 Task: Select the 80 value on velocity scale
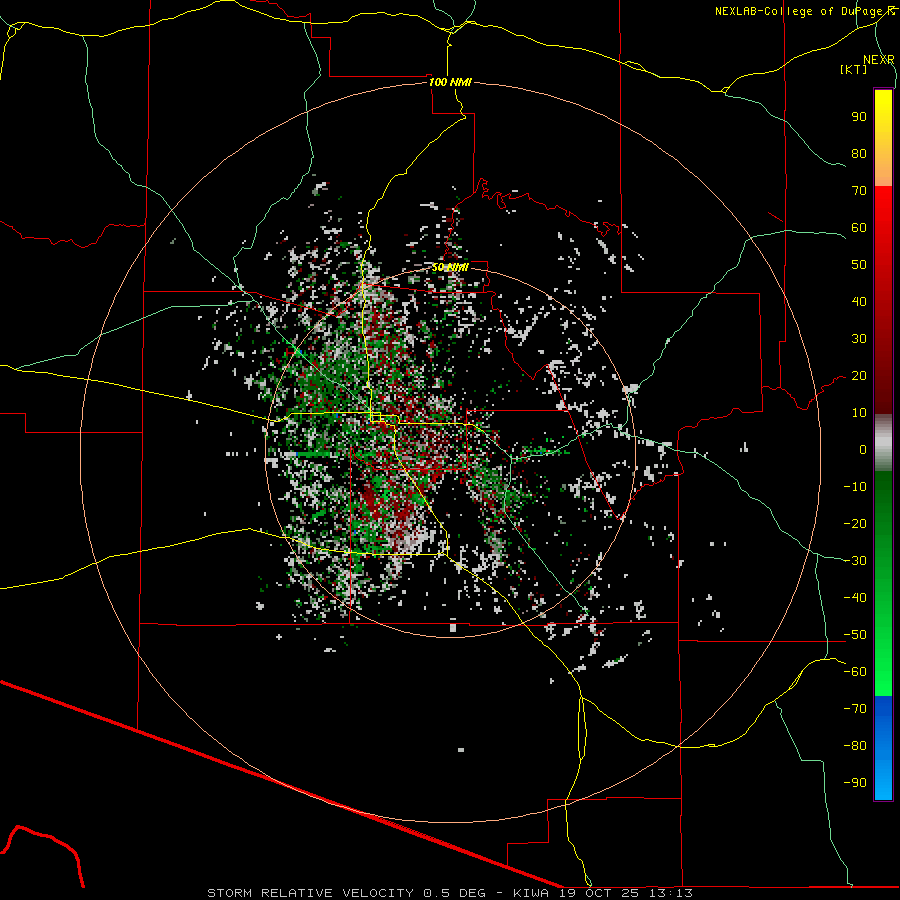[859, 154]
